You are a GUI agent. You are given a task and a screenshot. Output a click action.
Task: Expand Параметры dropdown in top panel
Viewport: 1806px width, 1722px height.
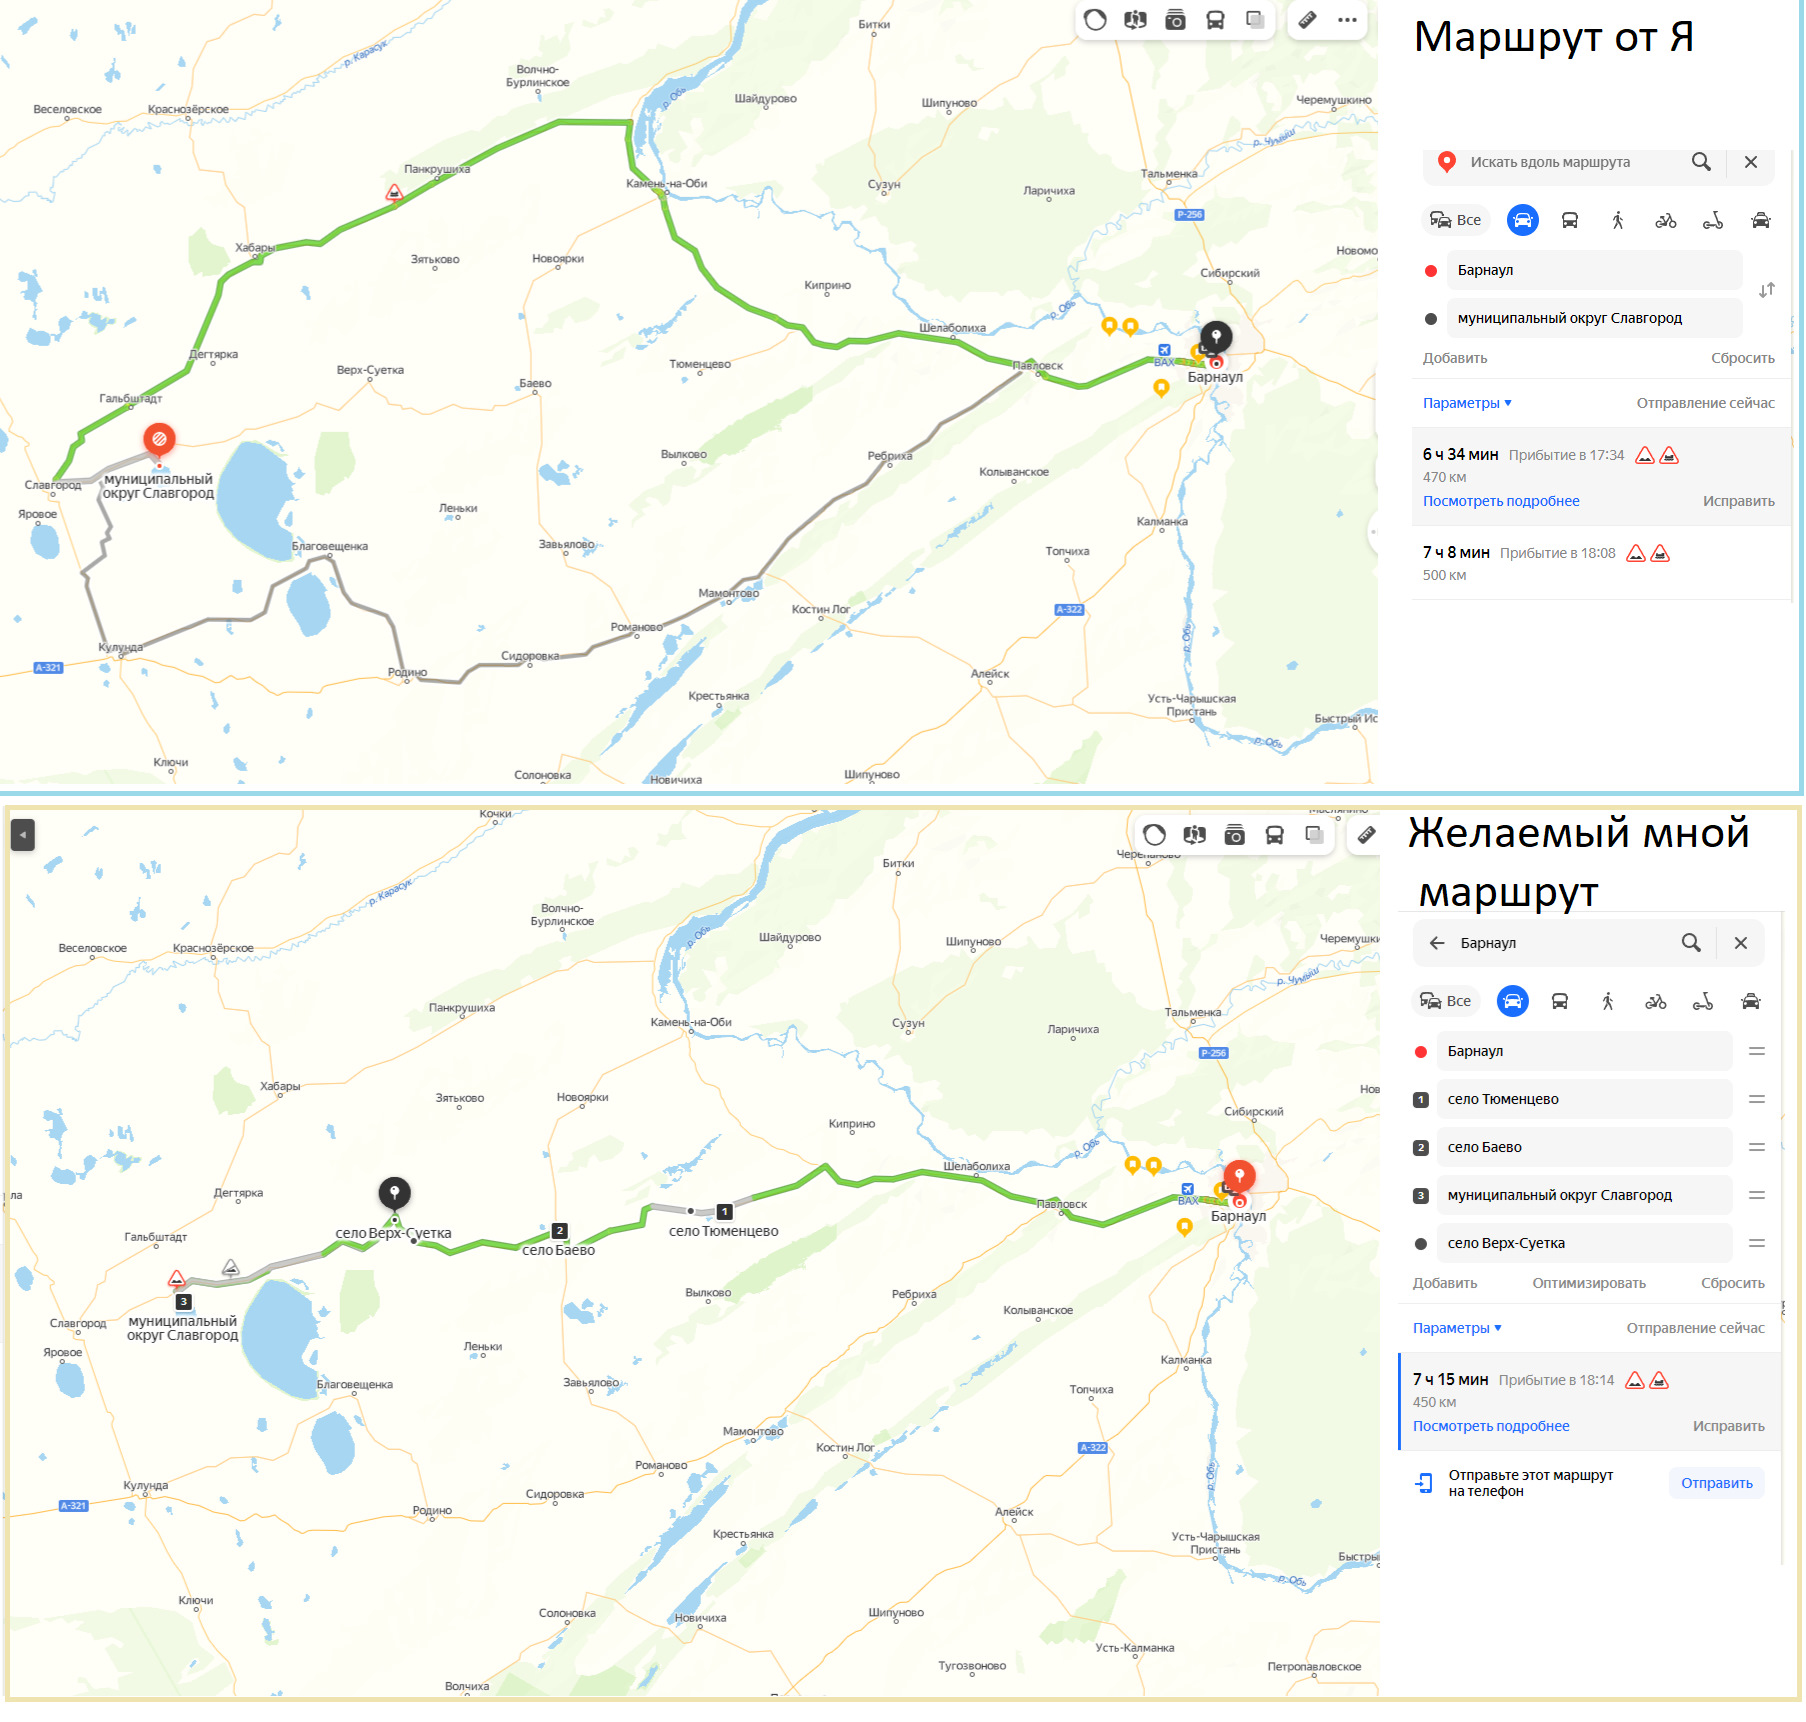point(1467,403)
